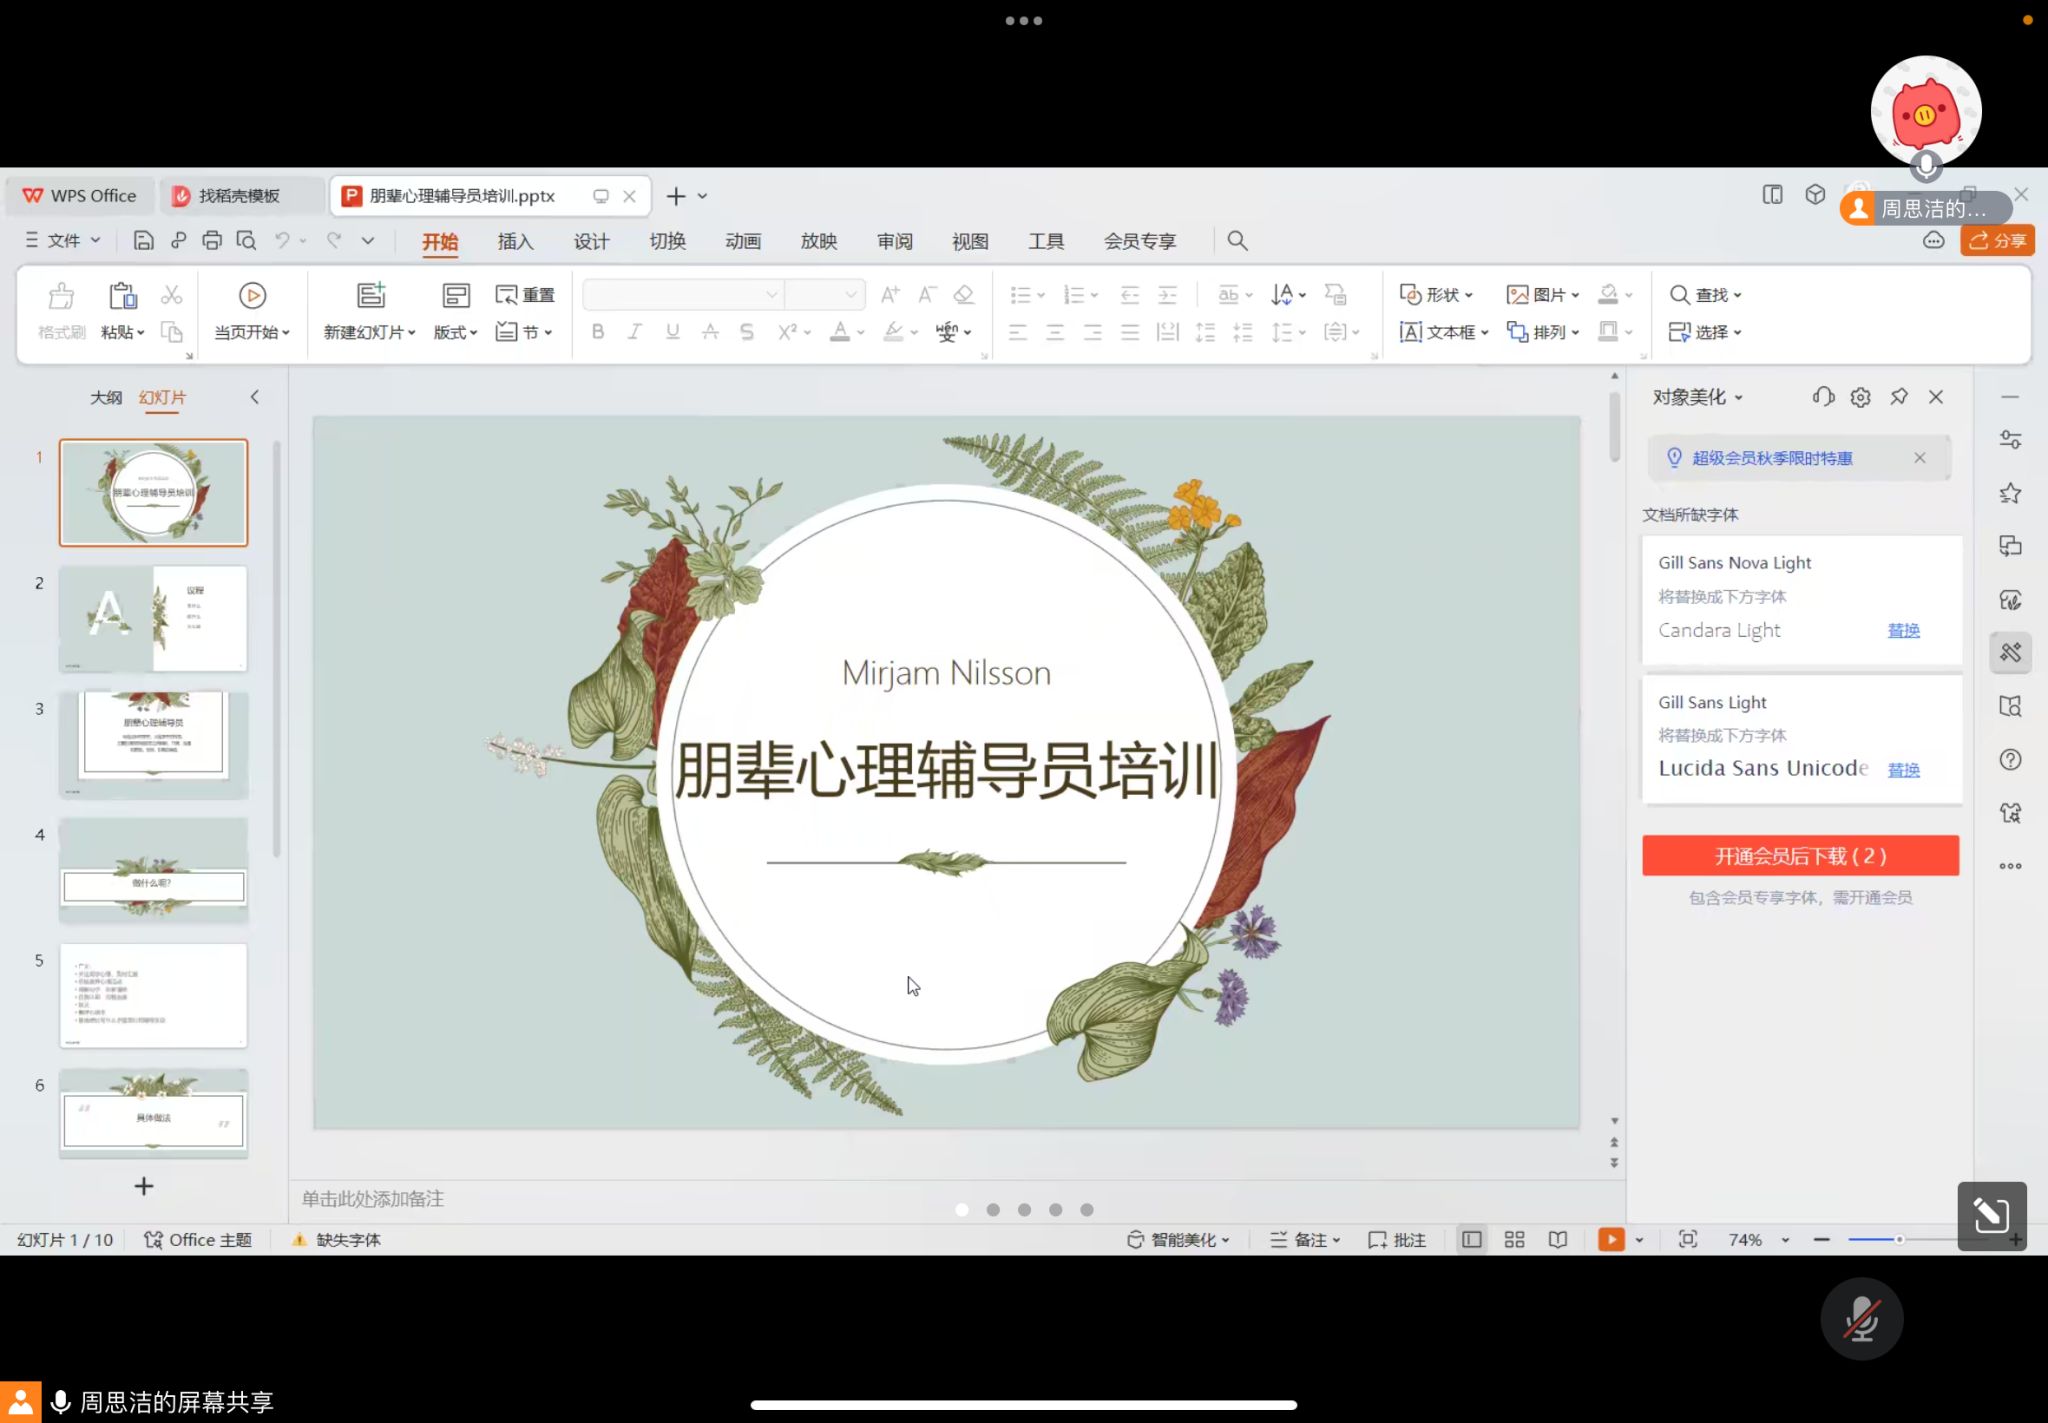Click the save icon in quick toolbar
This screenshot has width=2048, height=1423.
pos(143,241)
